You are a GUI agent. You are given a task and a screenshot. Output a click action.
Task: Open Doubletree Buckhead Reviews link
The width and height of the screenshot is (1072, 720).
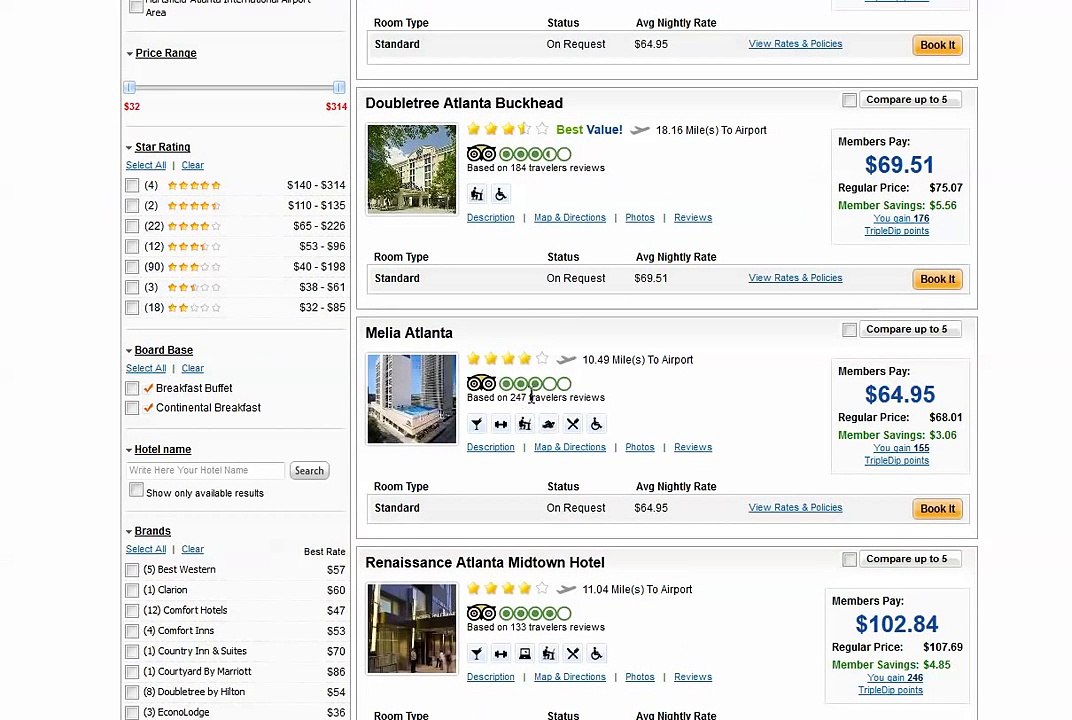pyautogui.click(x=693, y=217)
